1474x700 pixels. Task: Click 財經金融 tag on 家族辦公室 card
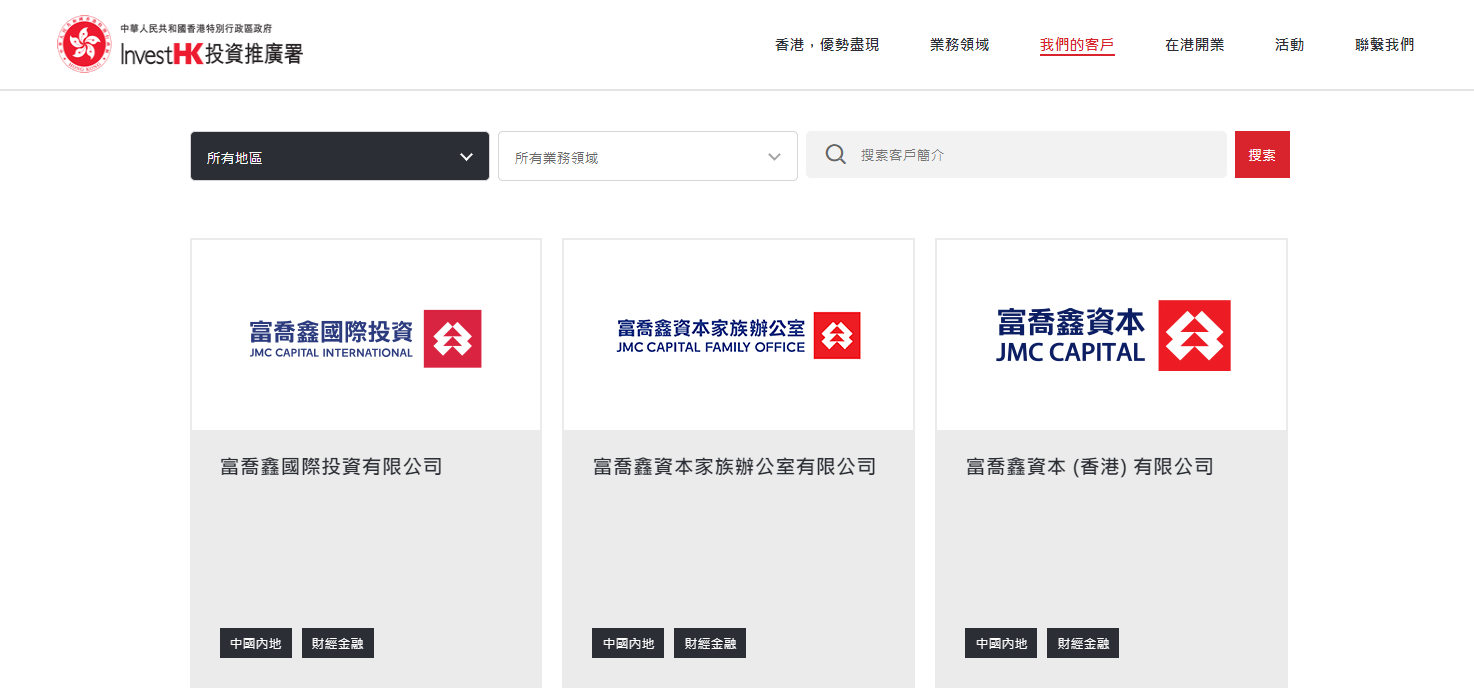coord(710,643)
